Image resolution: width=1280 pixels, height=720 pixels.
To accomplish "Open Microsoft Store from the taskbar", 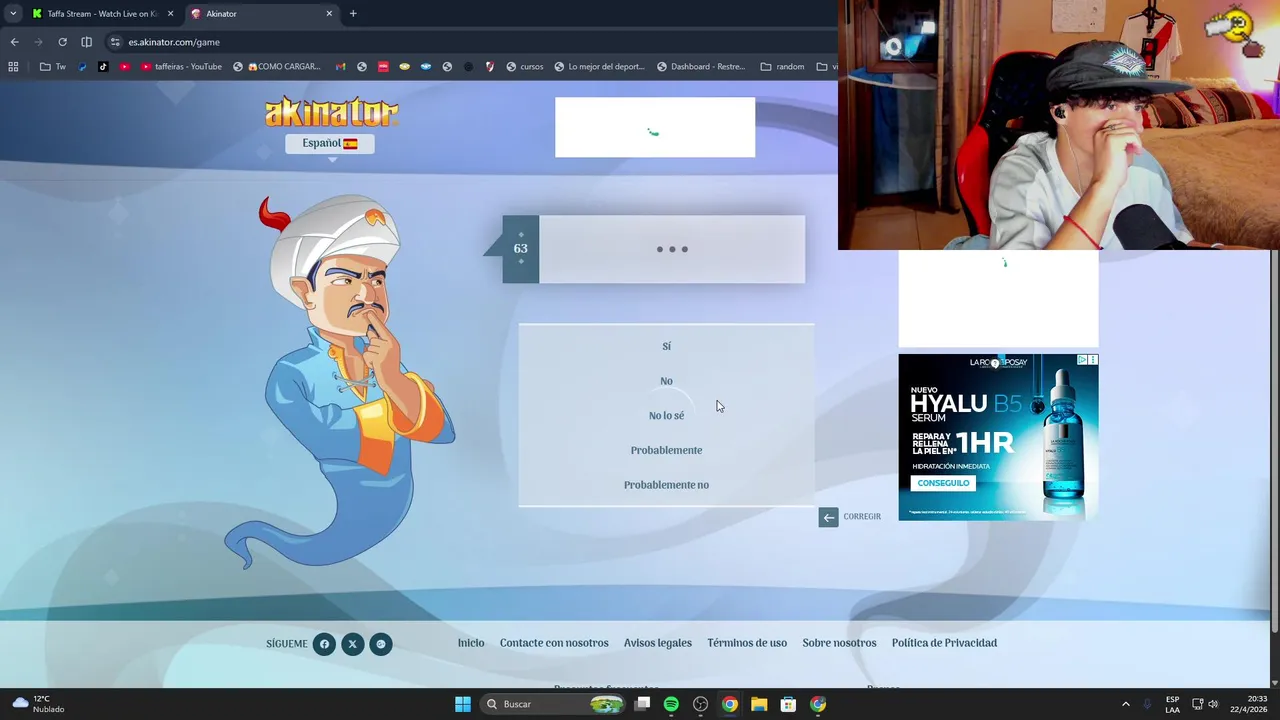I will tap(788, 704).
